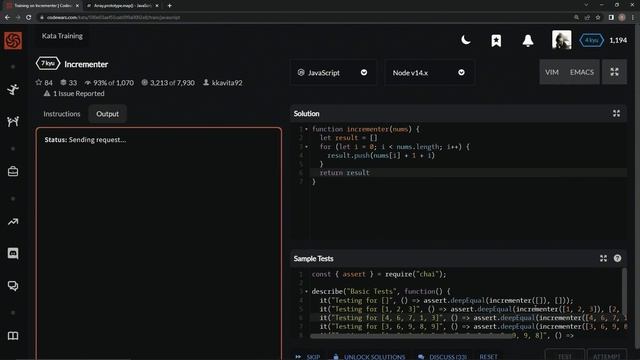Screen dimensions: 640x360
Task: Open the Sample Tests help question icon
Action: (617, 258)
